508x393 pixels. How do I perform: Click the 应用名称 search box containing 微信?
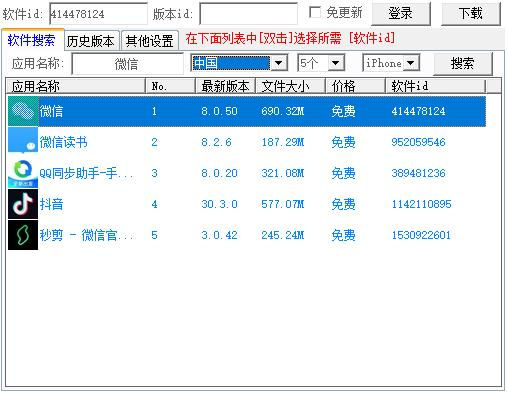point(127,64)
